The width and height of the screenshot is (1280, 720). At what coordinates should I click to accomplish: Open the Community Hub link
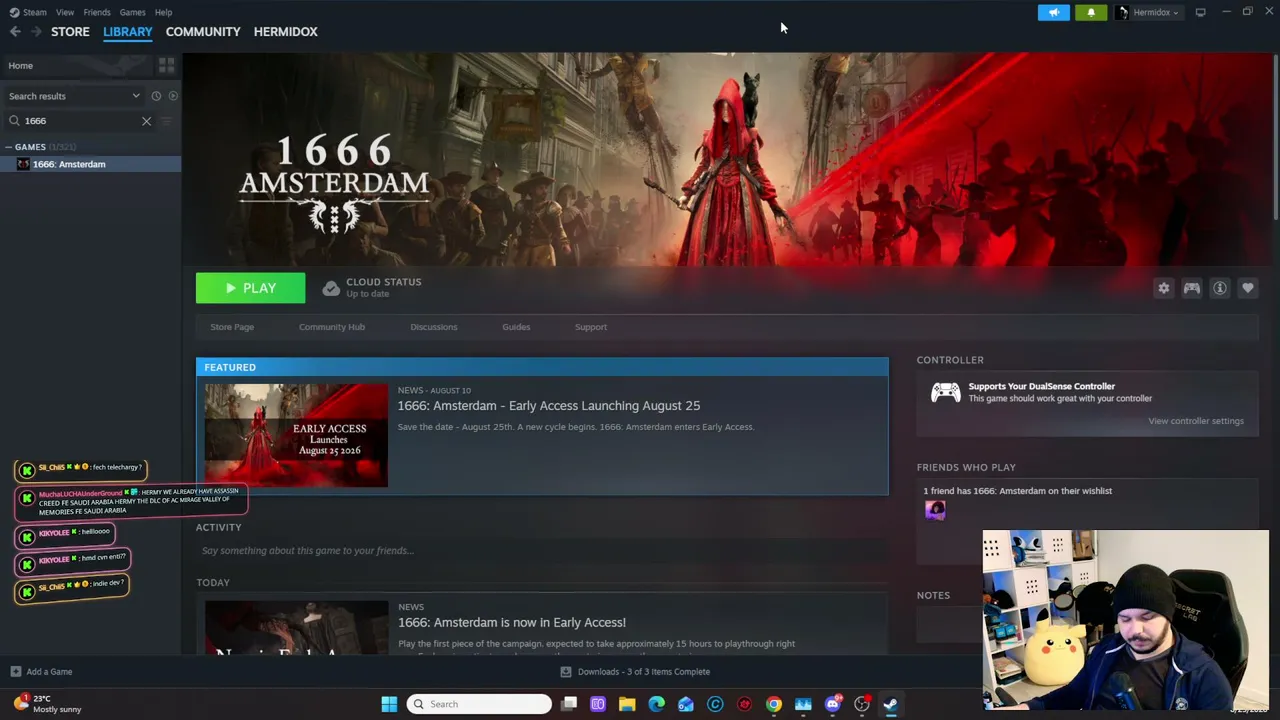tap(332, 327)
